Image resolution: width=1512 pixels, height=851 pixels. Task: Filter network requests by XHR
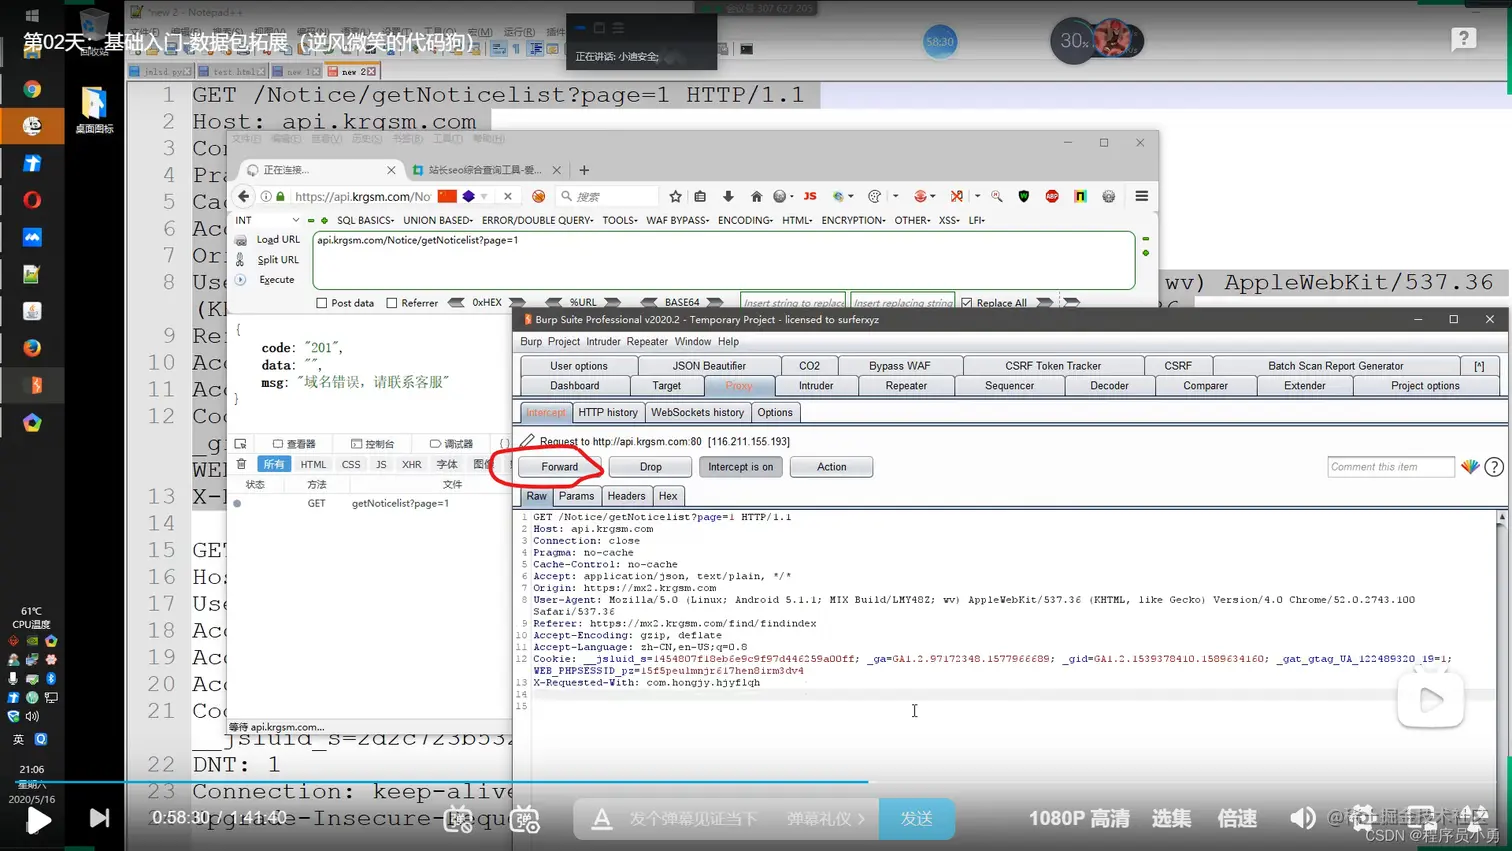pos(411,464)
